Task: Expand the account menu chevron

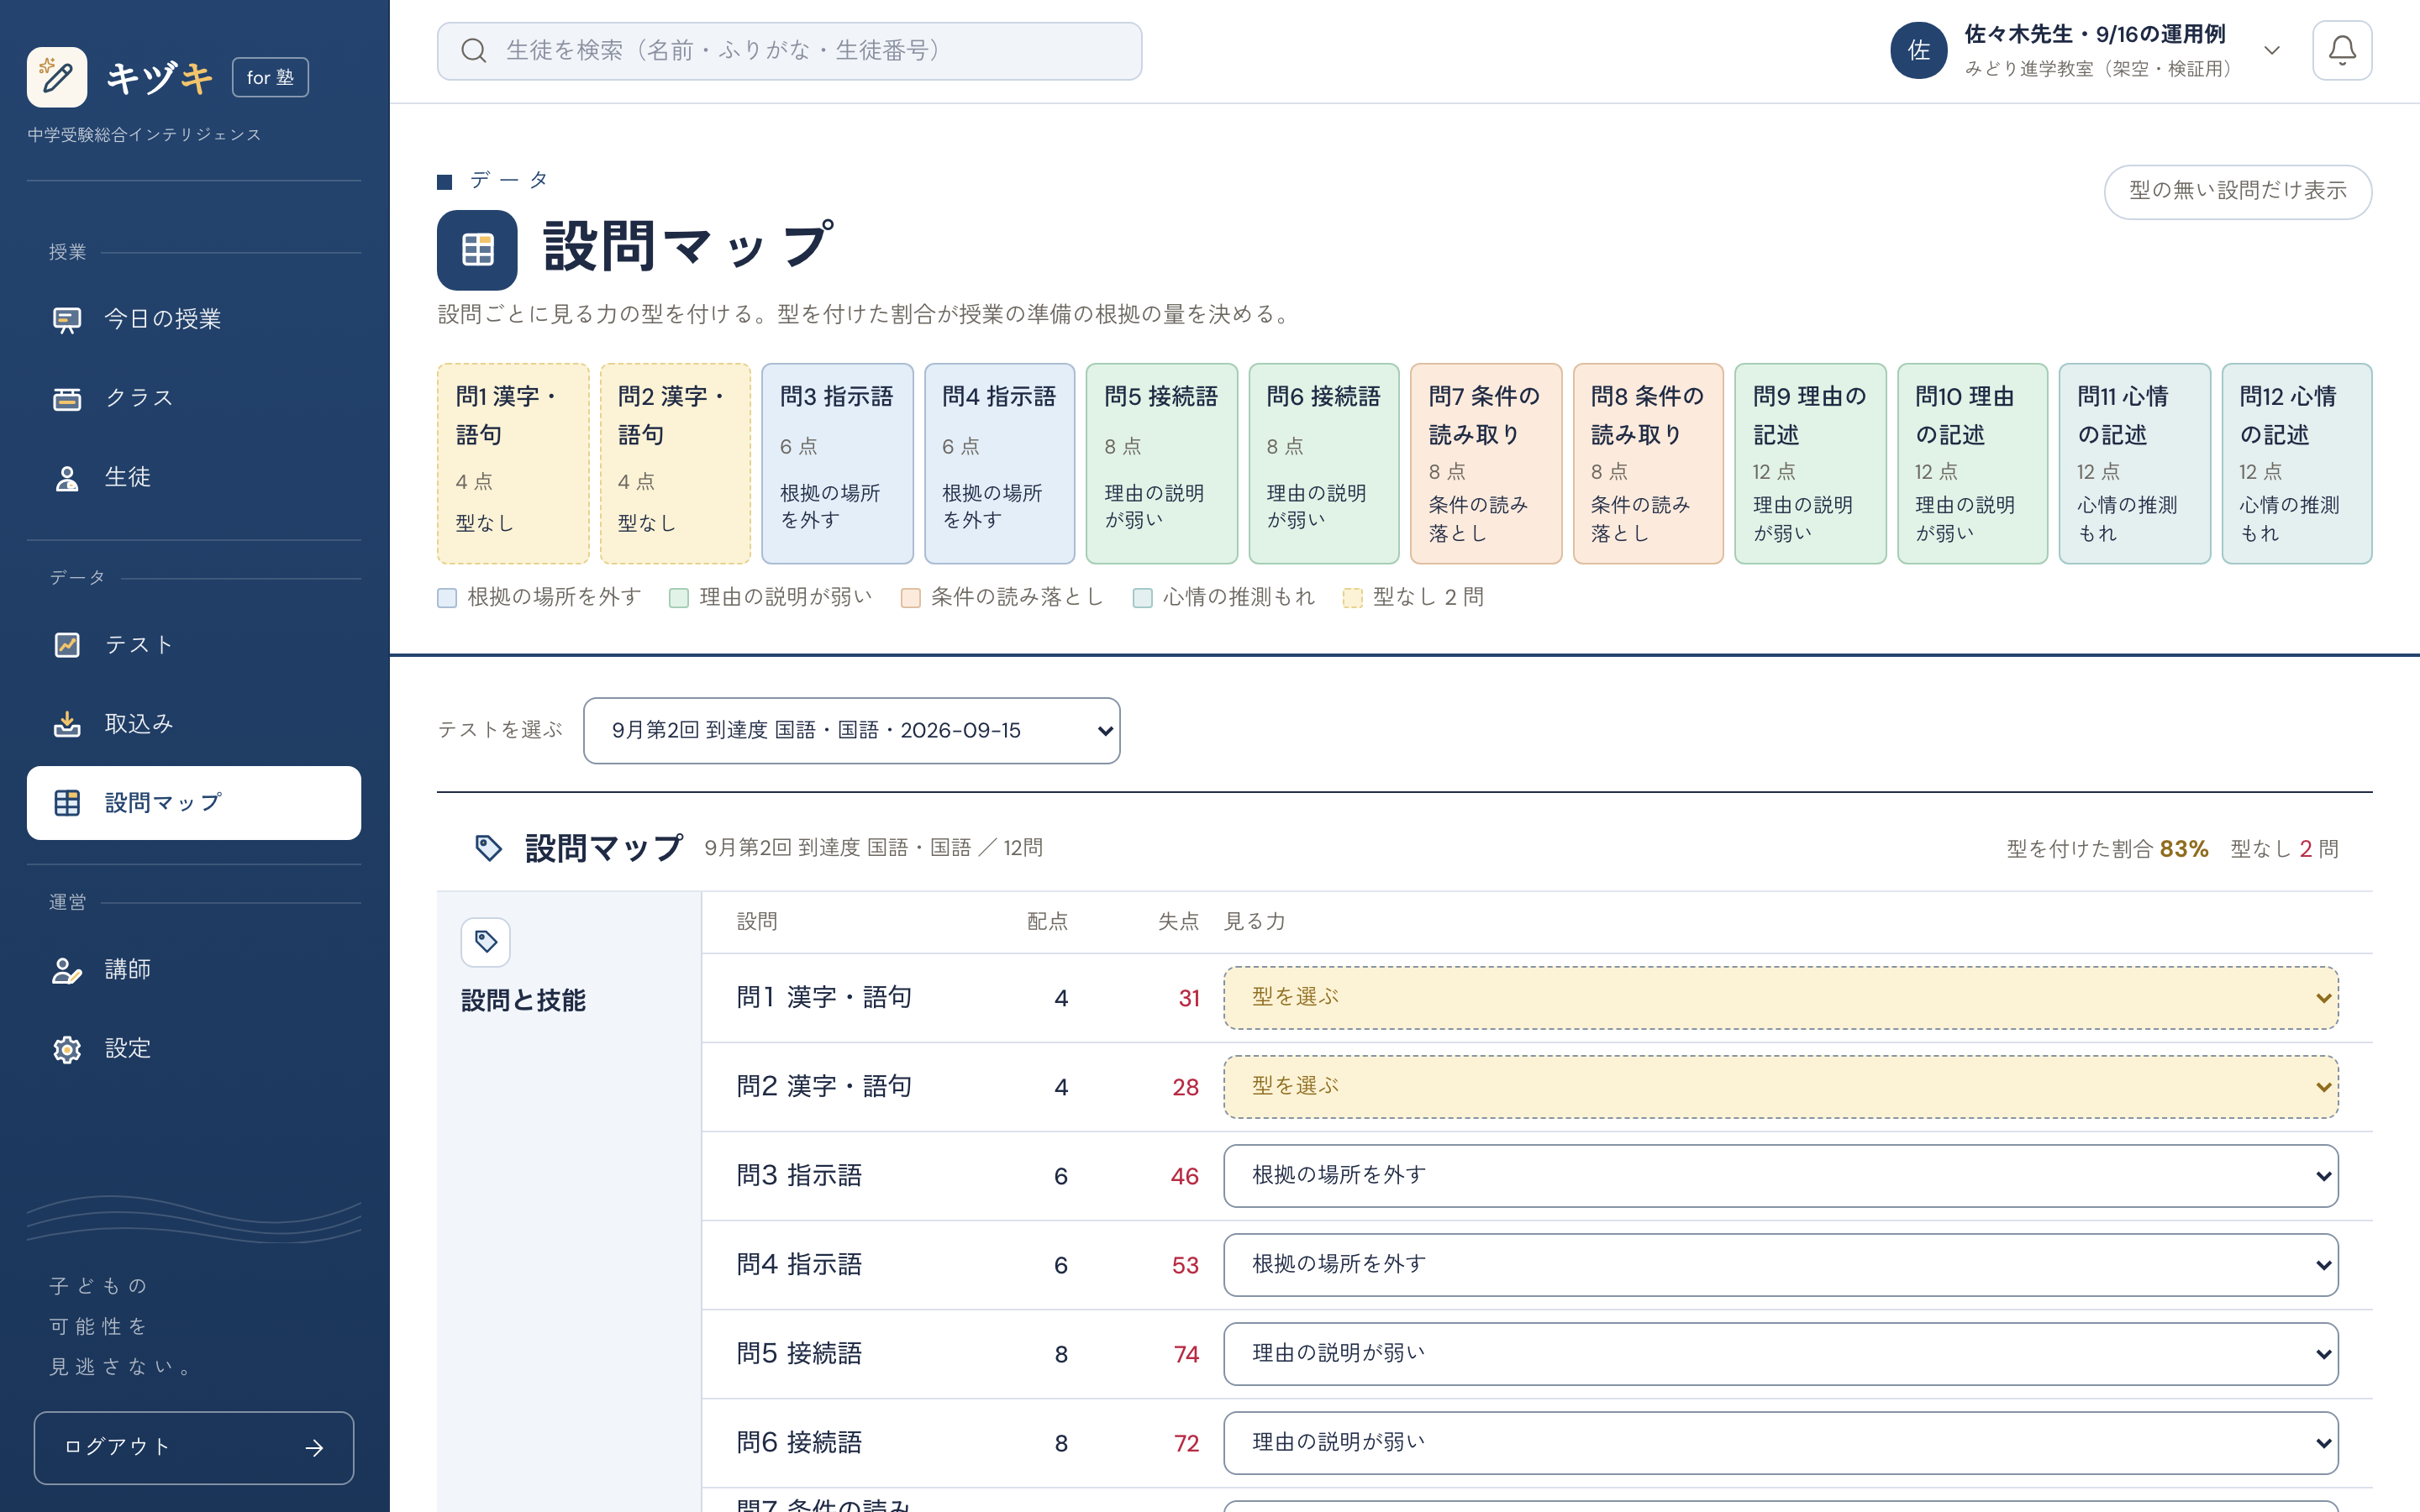Action: click(x=2271, y=51)
